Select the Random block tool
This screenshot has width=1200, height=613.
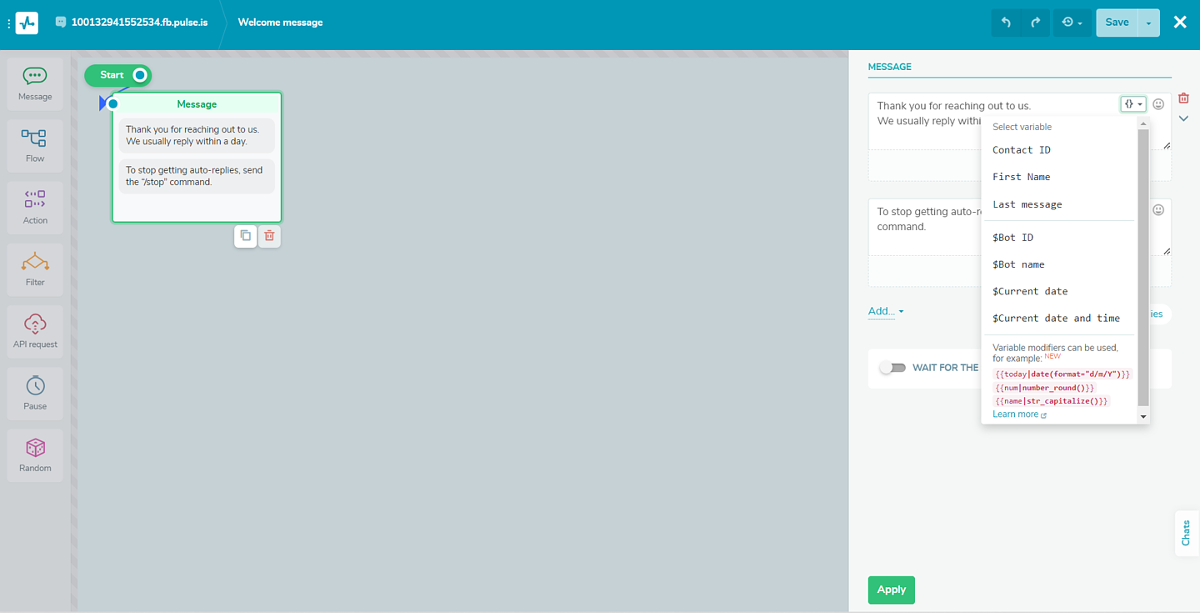coord(34,455)
